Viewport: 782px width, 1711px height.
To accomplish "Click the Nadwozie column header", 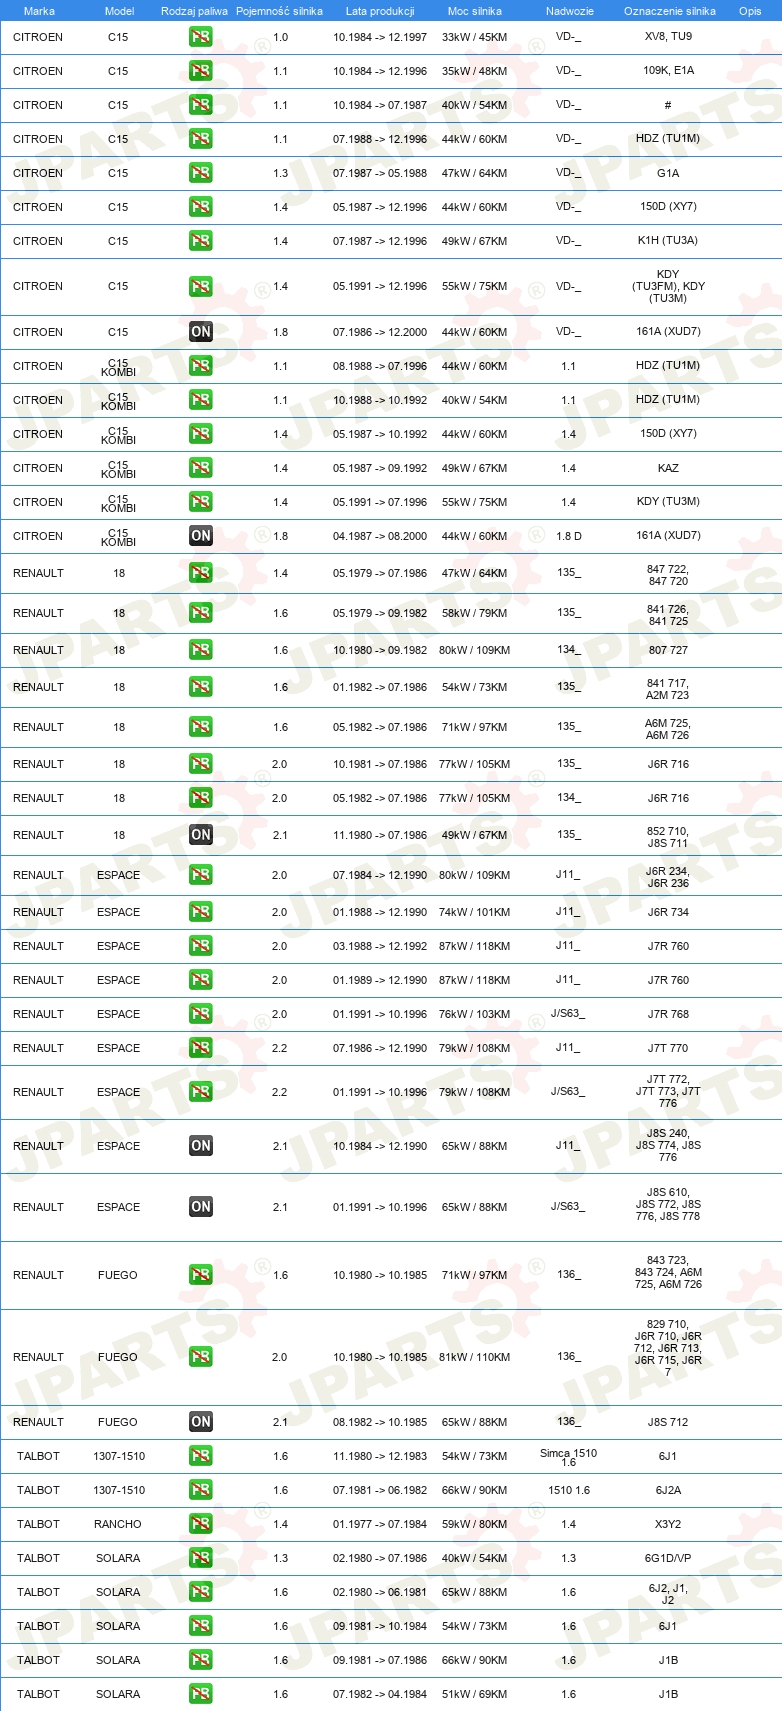I will (x=569, y=11).
